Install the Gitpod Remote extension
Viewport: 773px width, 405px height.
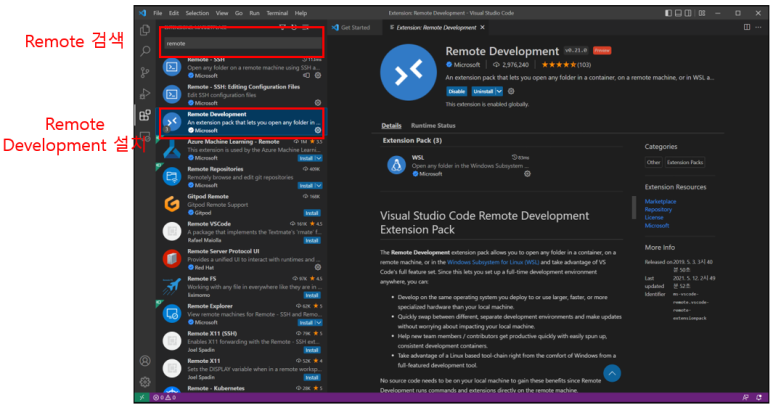coord(312,213)
